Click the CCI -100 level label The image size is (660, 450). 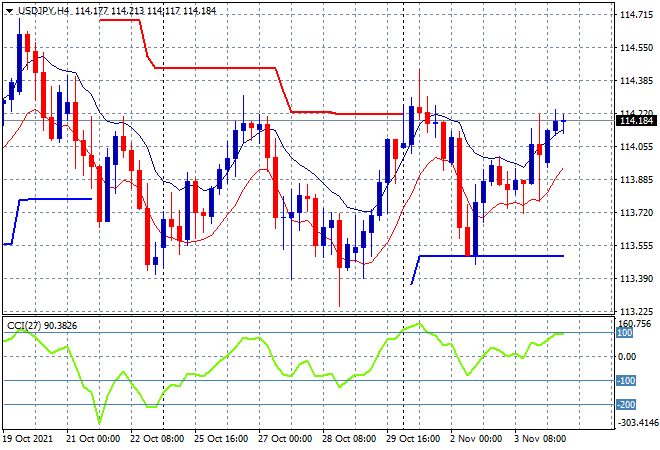click(x=626, y=381)
